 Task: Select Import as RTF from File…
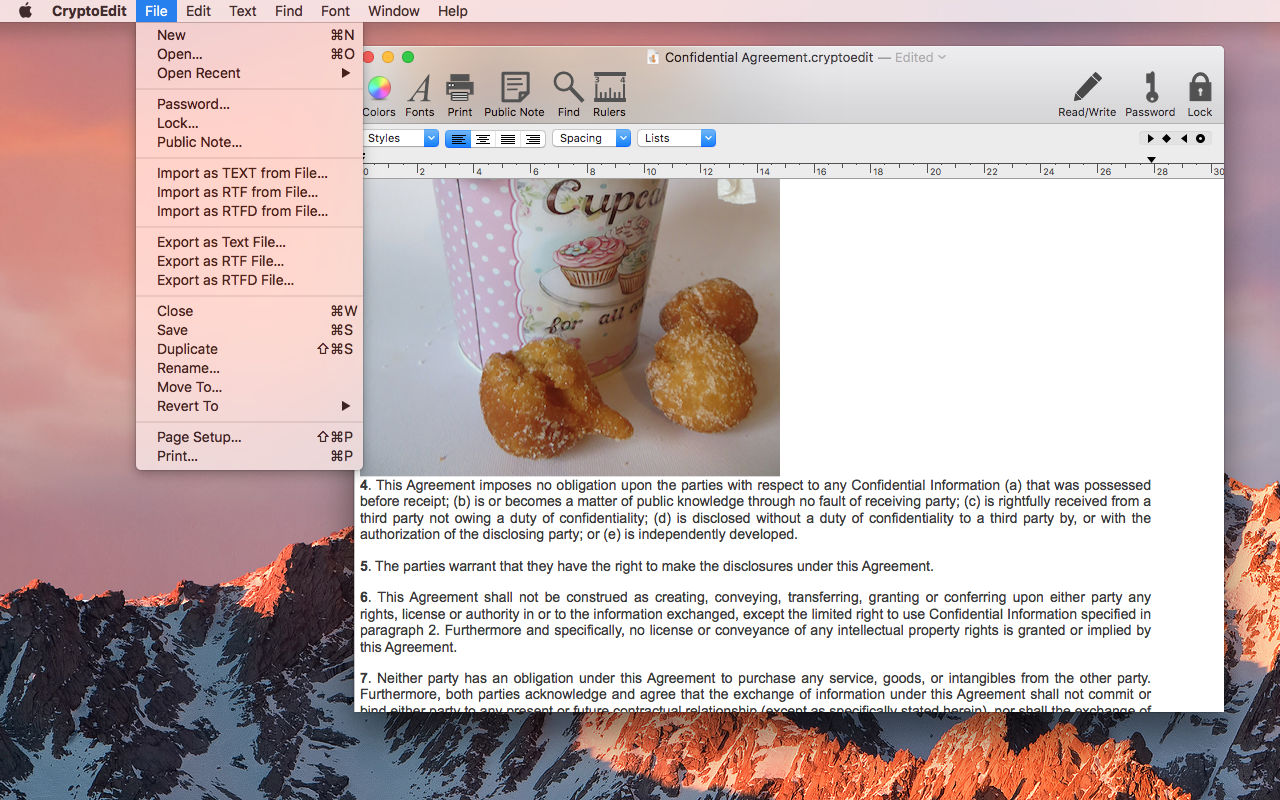pyautogui.click(x=249, y=192)
